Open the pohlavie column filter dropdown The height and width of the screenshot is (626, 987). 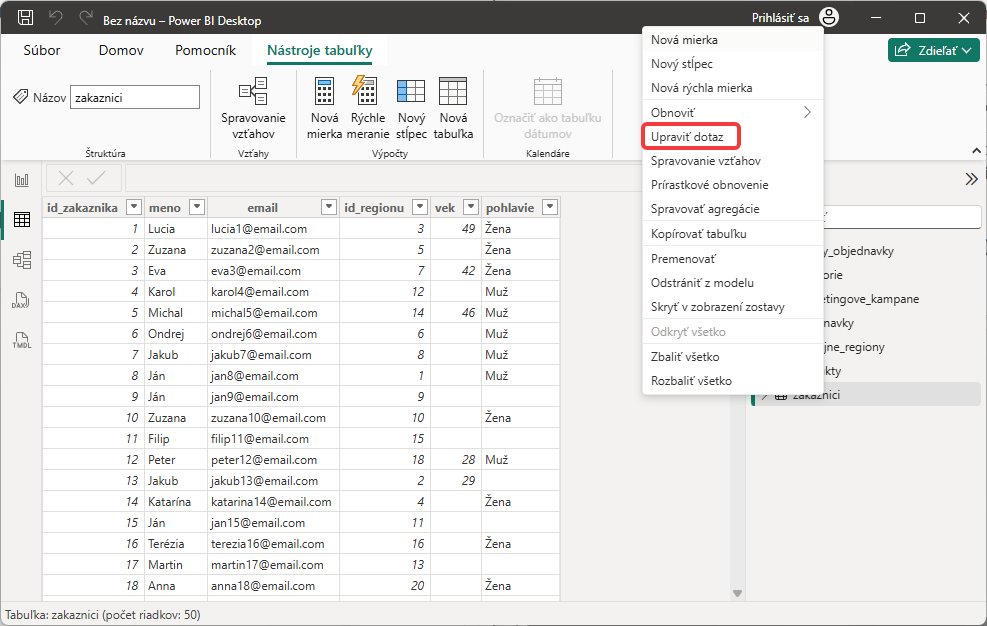coord(550,207)
